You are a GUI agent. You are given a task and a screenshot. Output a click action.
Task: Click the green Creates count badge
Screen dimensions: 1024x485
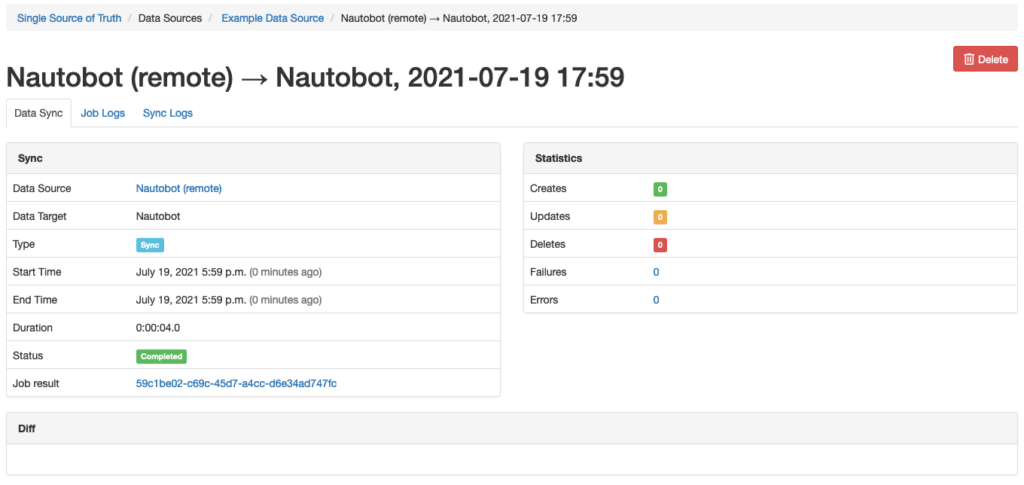(x=660, y=189)
